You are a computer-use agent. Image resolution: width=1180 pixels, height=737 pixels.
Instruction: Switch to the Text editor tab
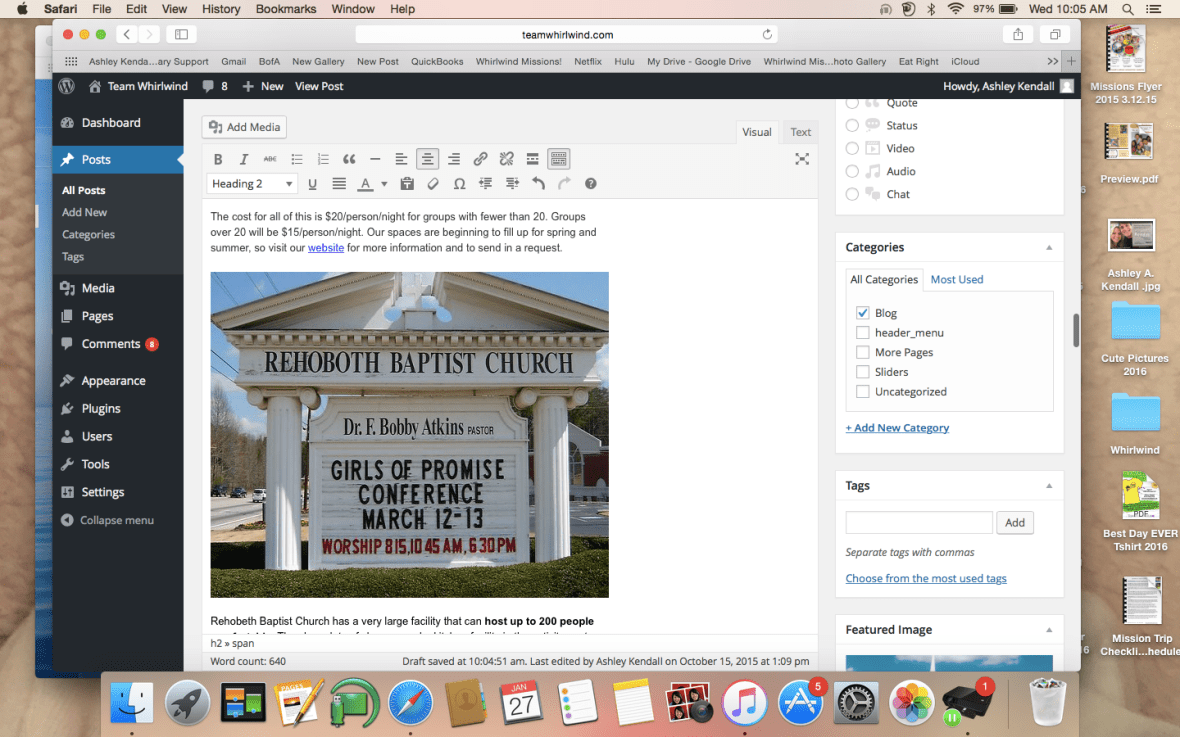(x=801, y=132)
